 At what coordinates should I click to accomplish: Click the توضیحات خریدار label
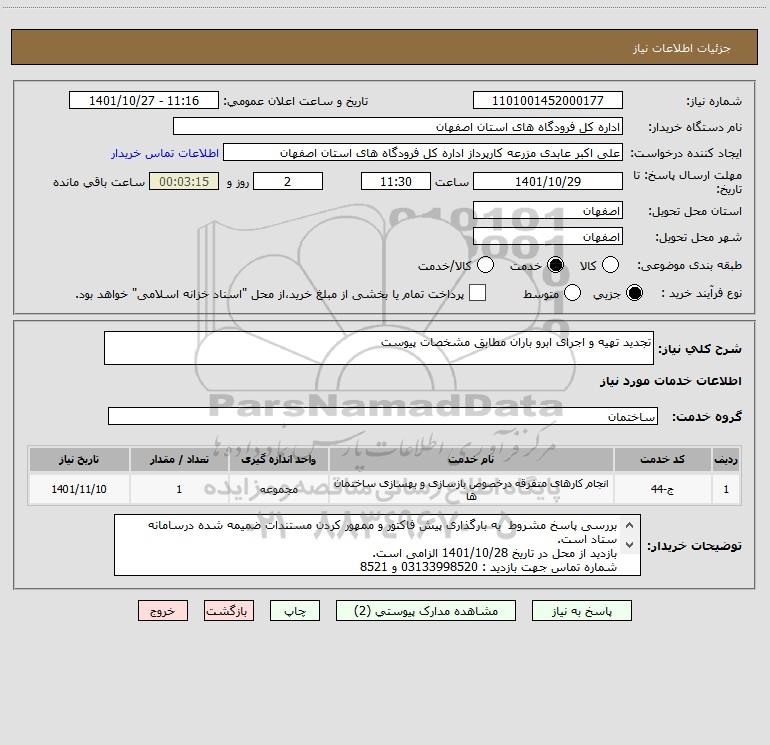click(x=694, y=546)
